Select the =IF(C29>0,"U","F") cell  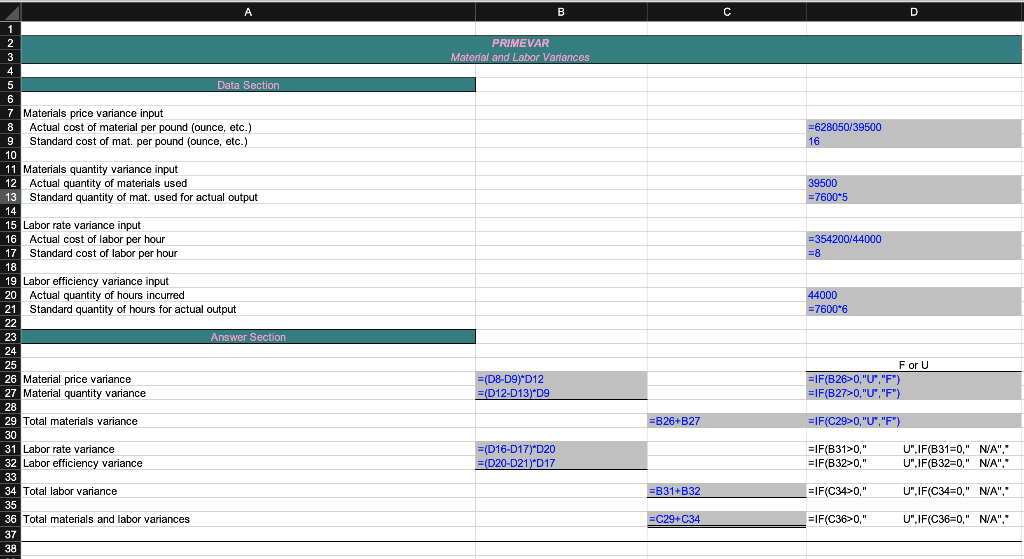coord(914,421)
